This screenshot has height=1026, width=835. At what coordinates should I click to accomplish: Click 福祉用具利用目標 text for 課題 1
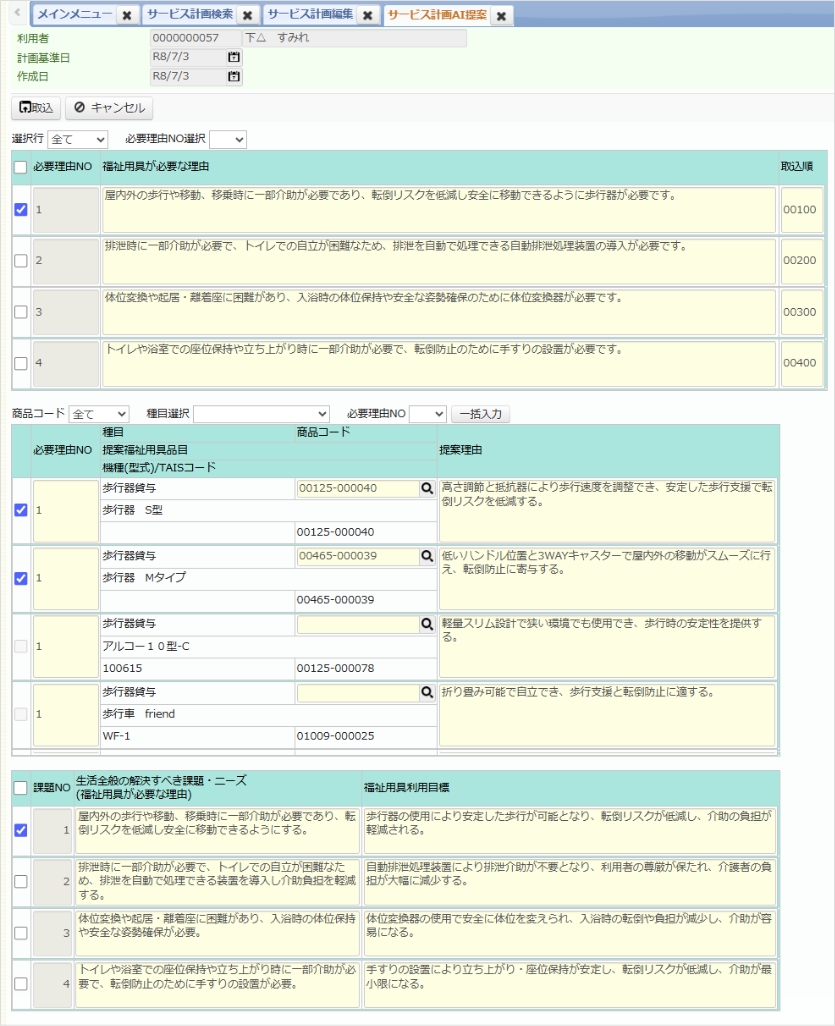pos(570,830)
